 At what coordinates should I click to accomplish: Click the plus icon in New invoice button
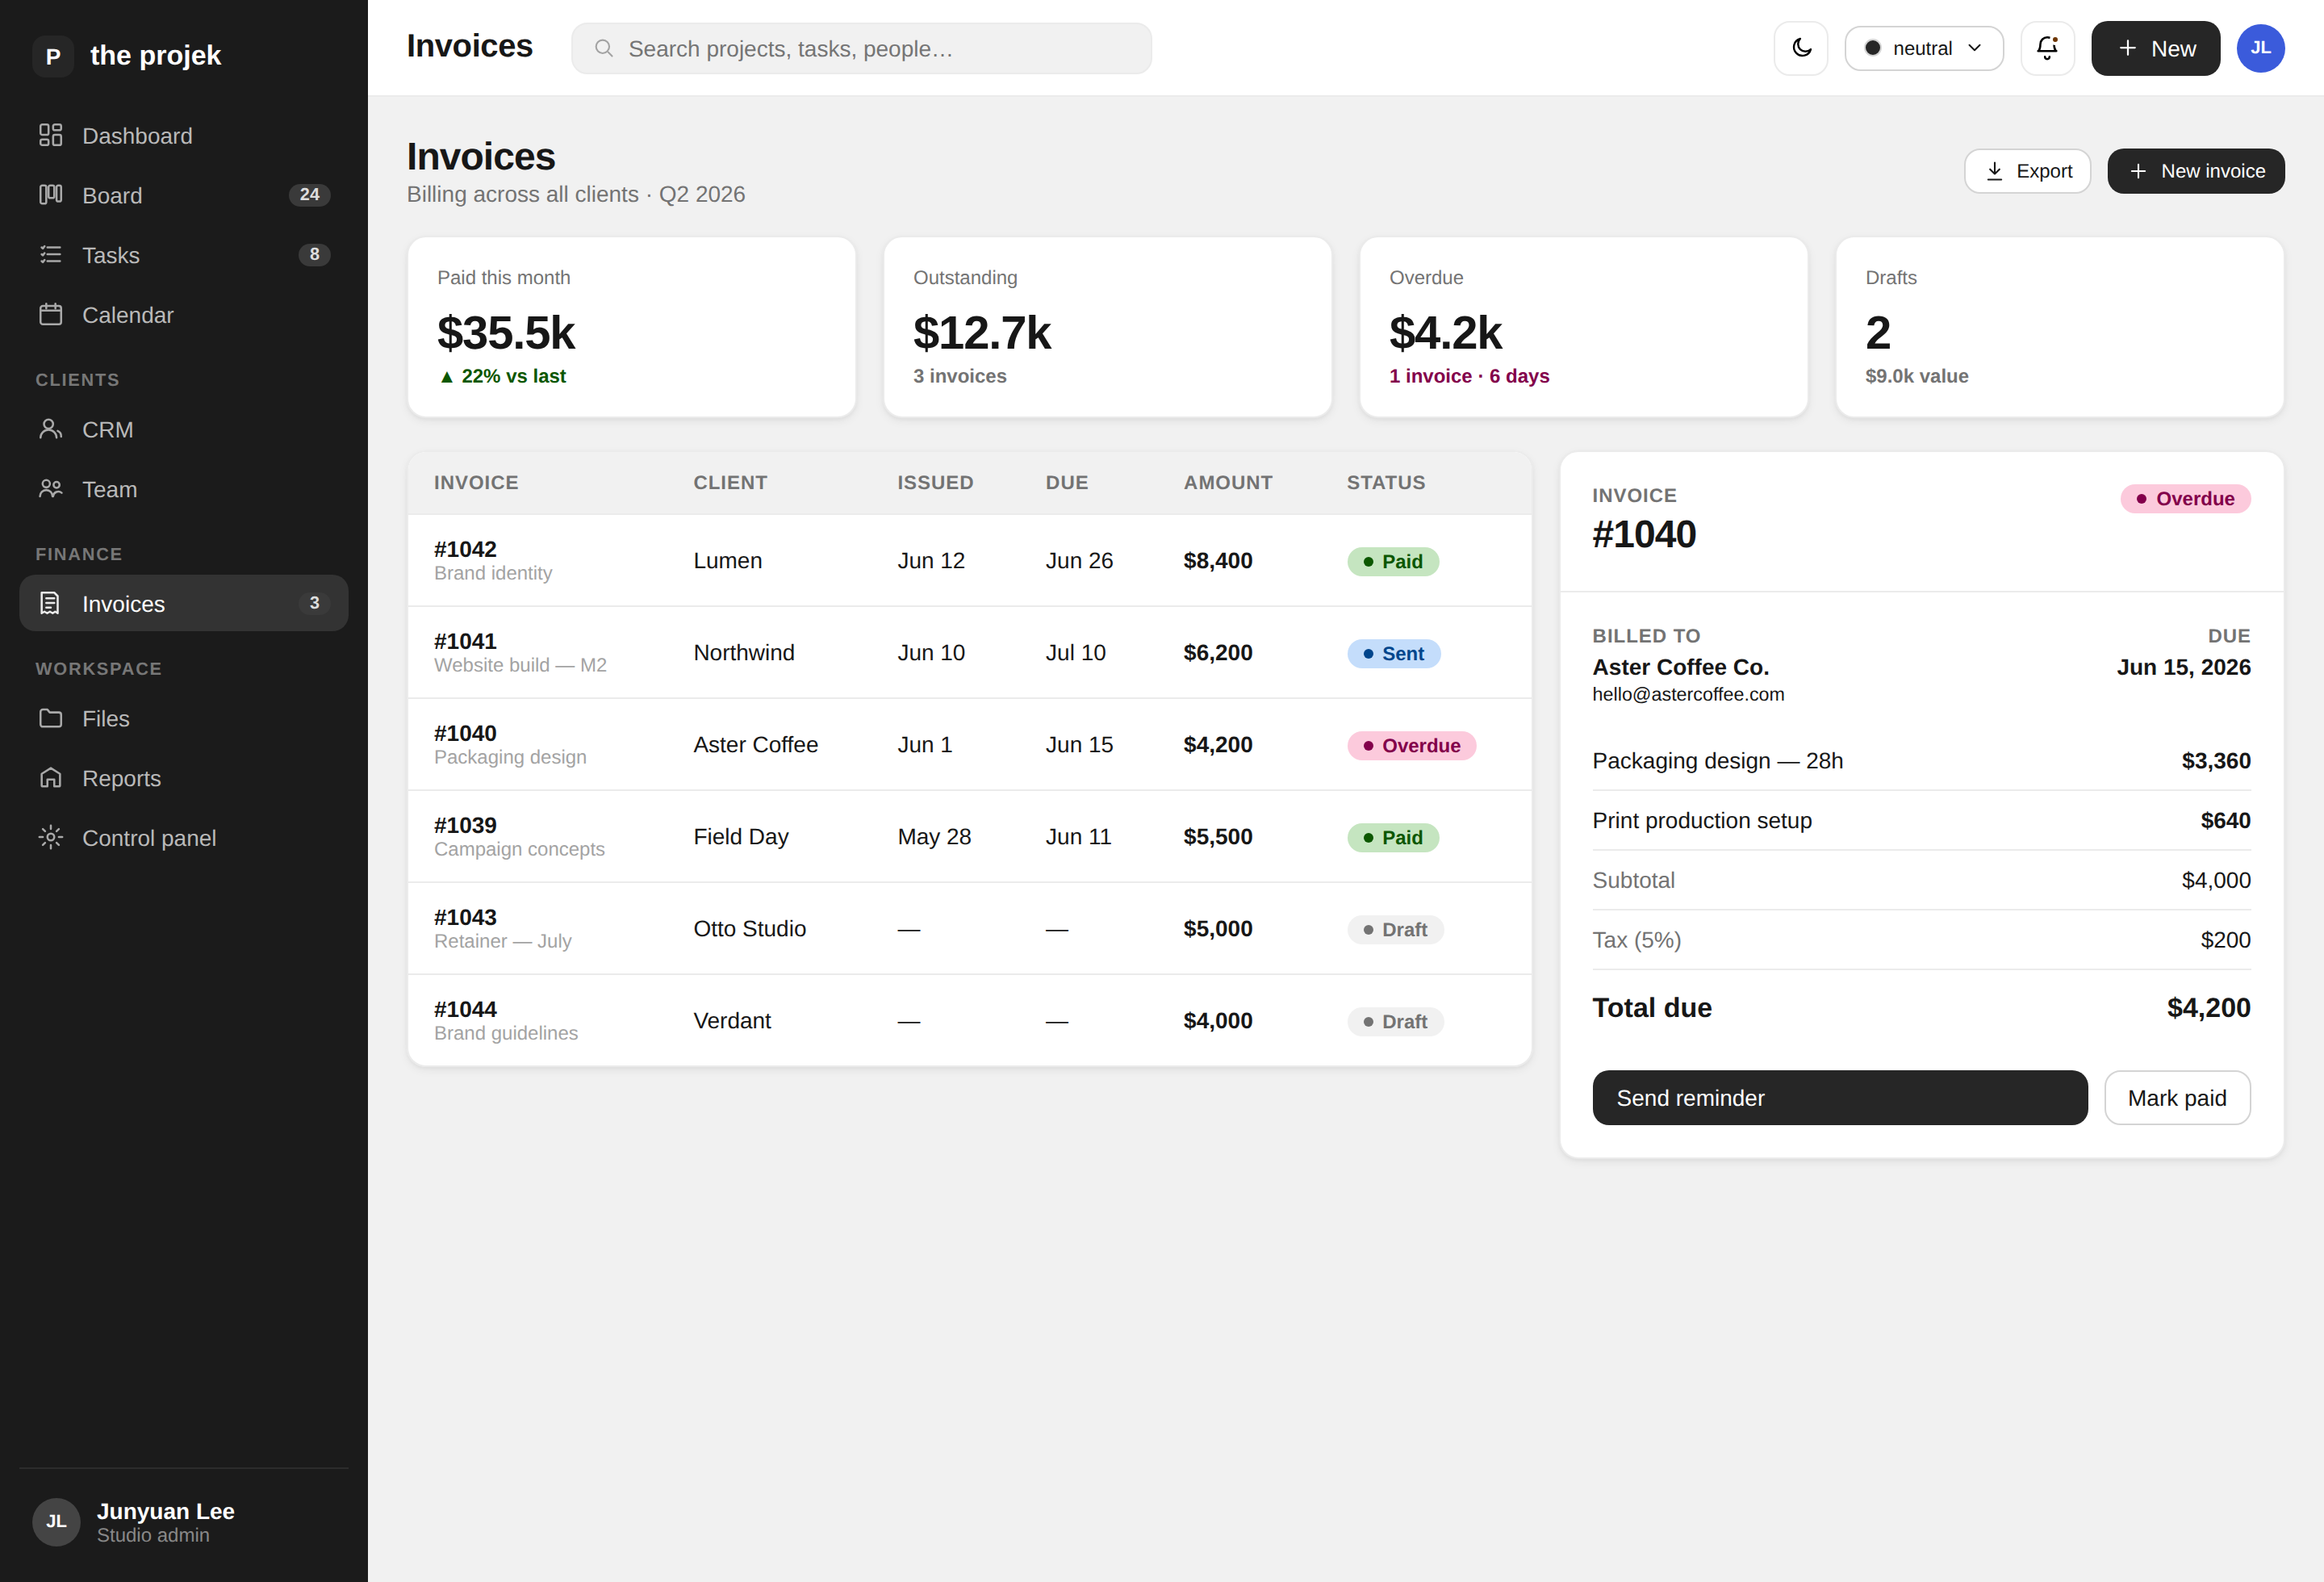(x=2138, y=171)
